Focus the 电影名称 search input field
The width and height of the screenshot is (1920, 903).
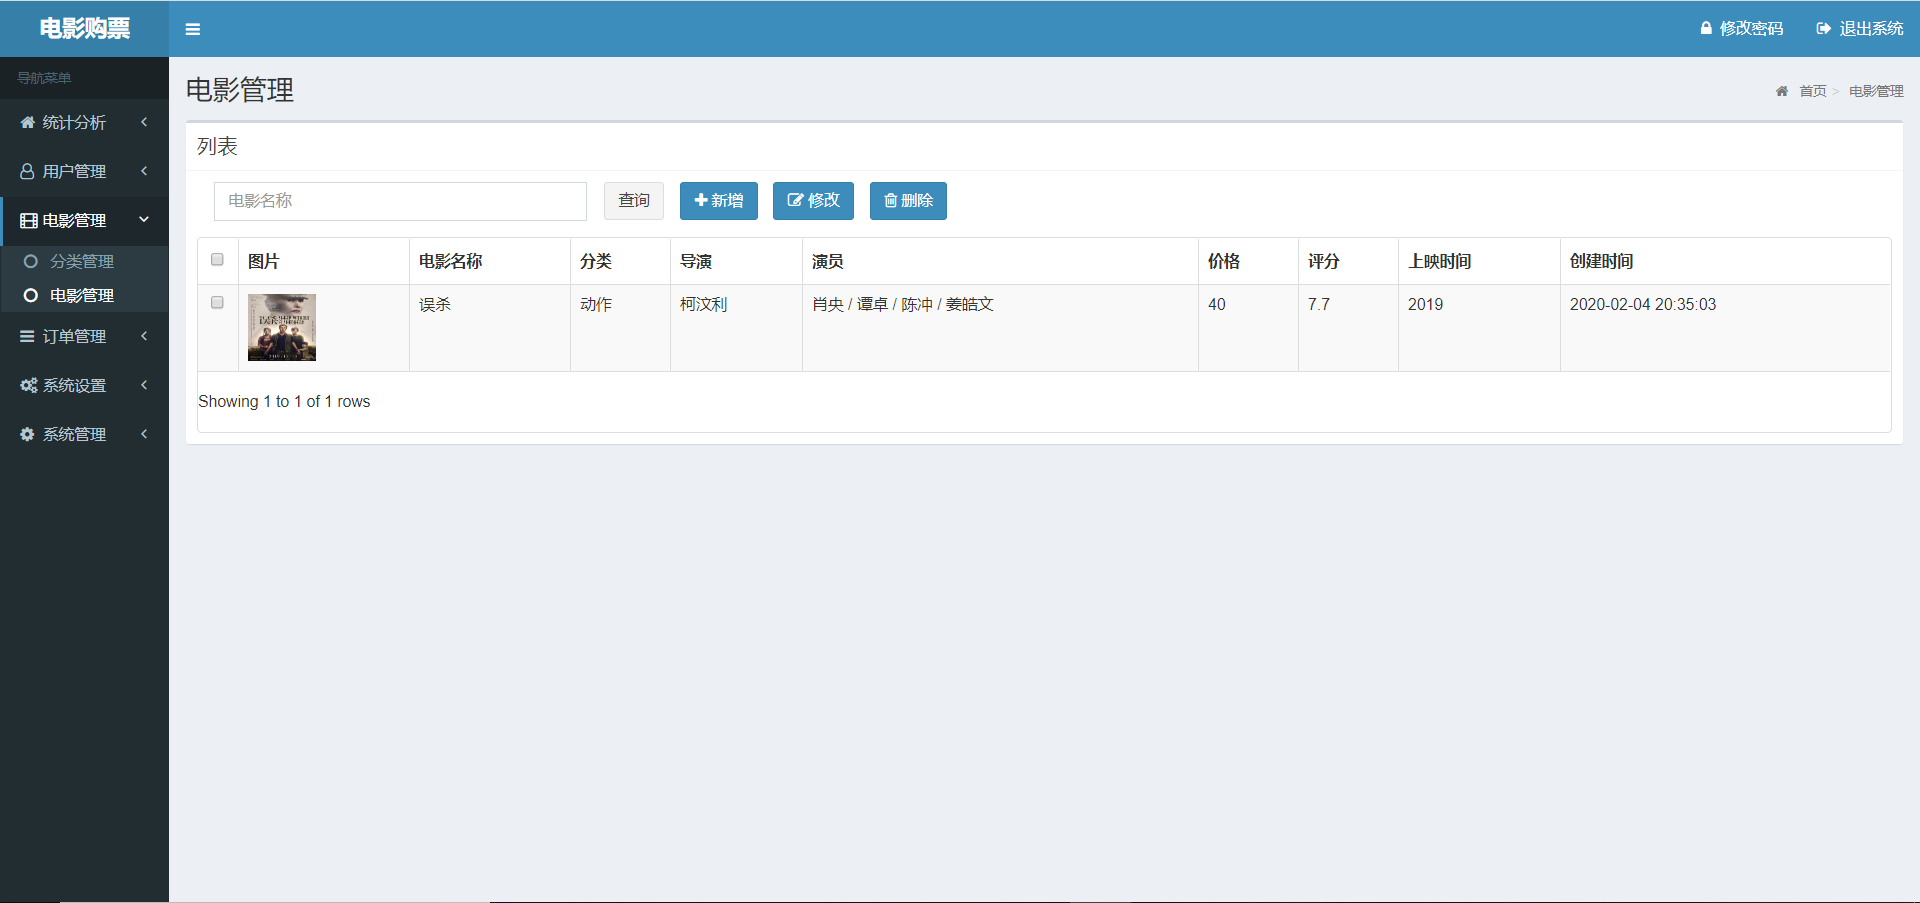400,201
